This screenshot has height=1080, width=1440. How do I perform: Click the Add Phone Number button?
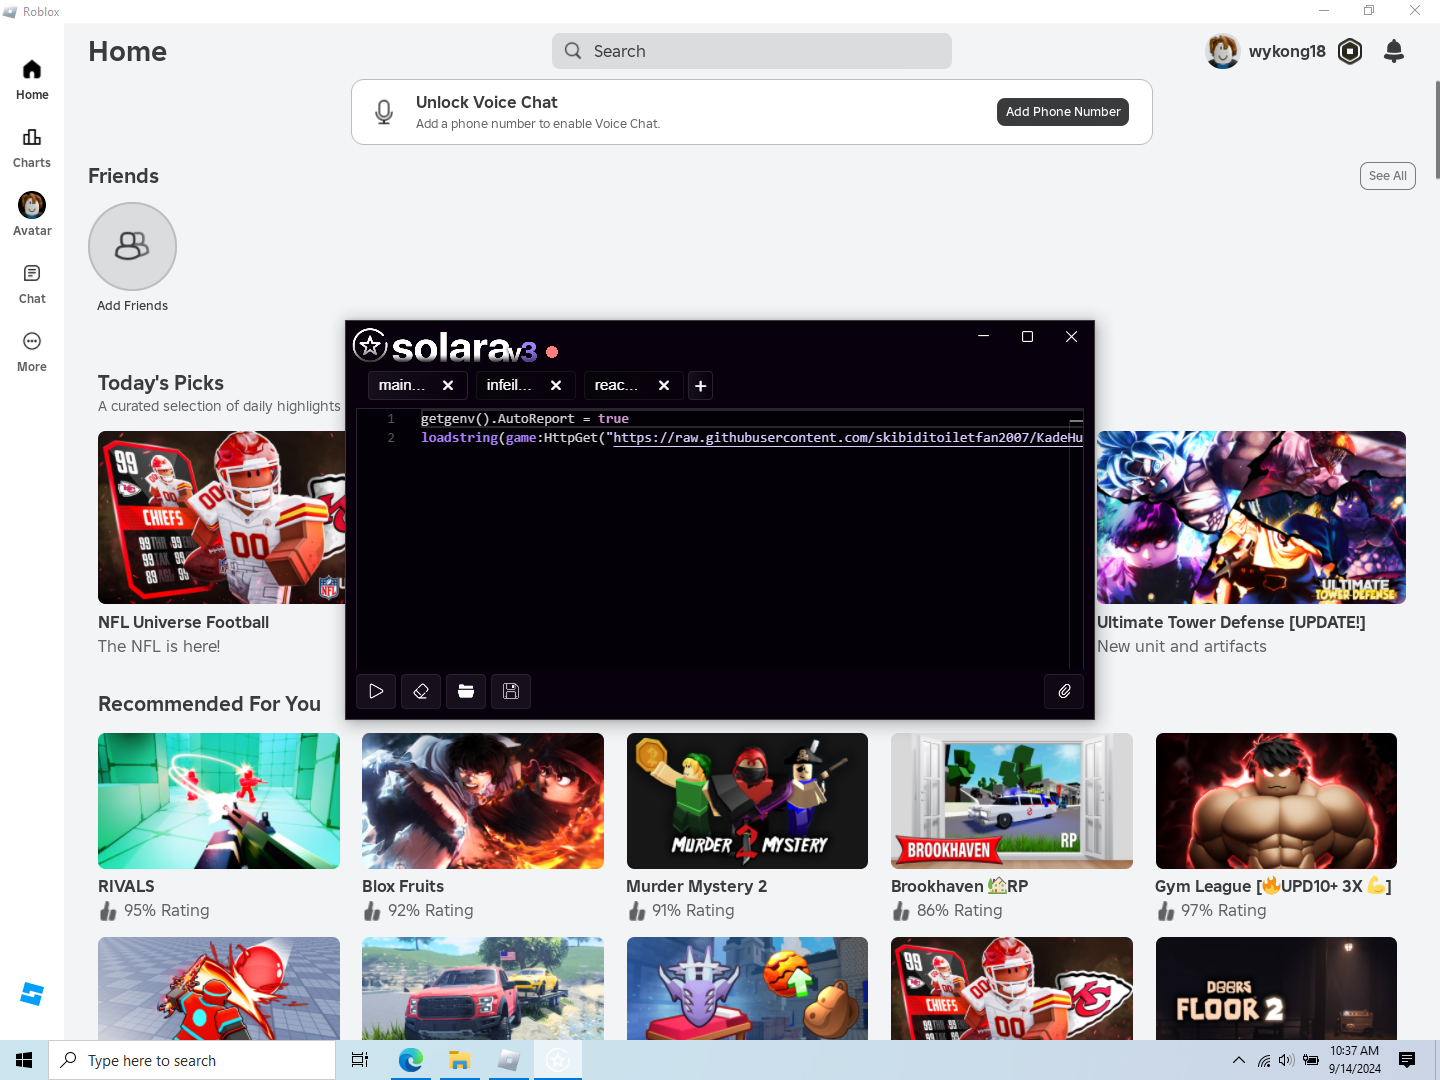coord(1063,112)
